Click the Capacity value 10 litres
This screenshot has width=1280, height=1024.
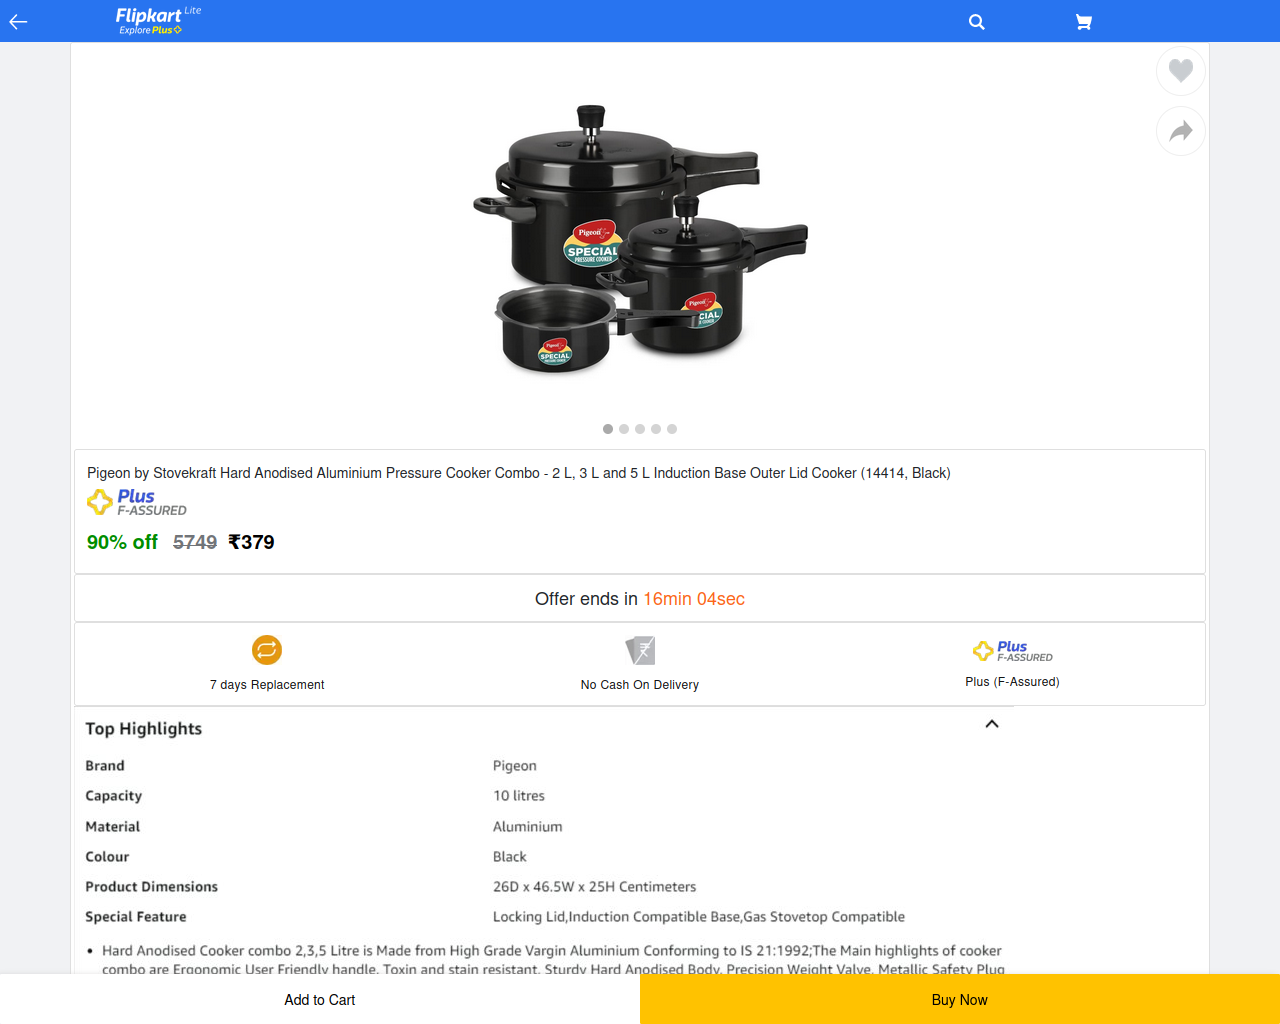(x=519, y=796)
